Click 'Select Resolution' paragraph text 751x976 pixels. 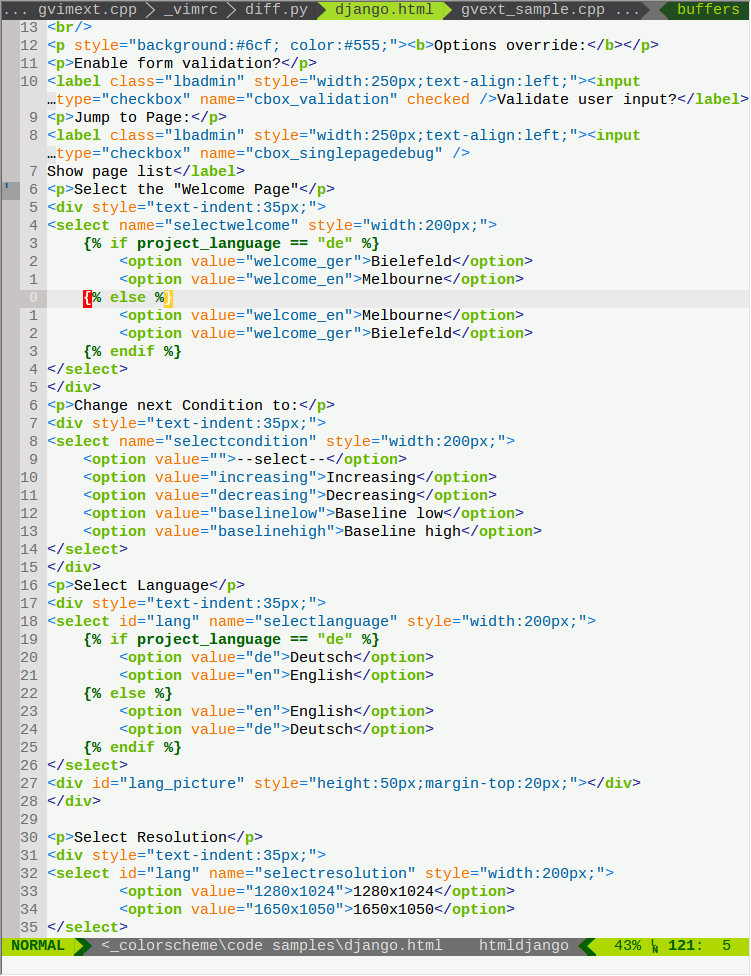[x=150, y=838]
